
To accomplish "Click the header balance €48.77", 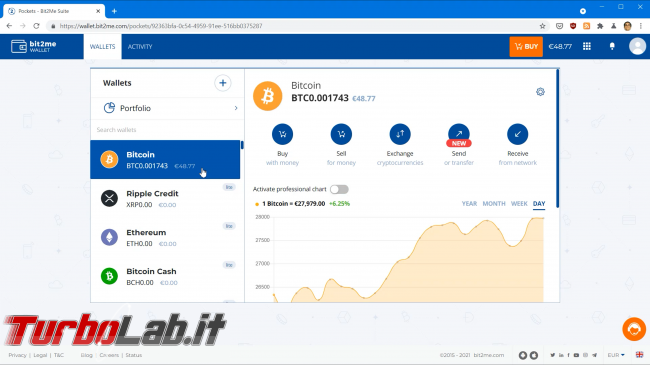I will [560, 46].
